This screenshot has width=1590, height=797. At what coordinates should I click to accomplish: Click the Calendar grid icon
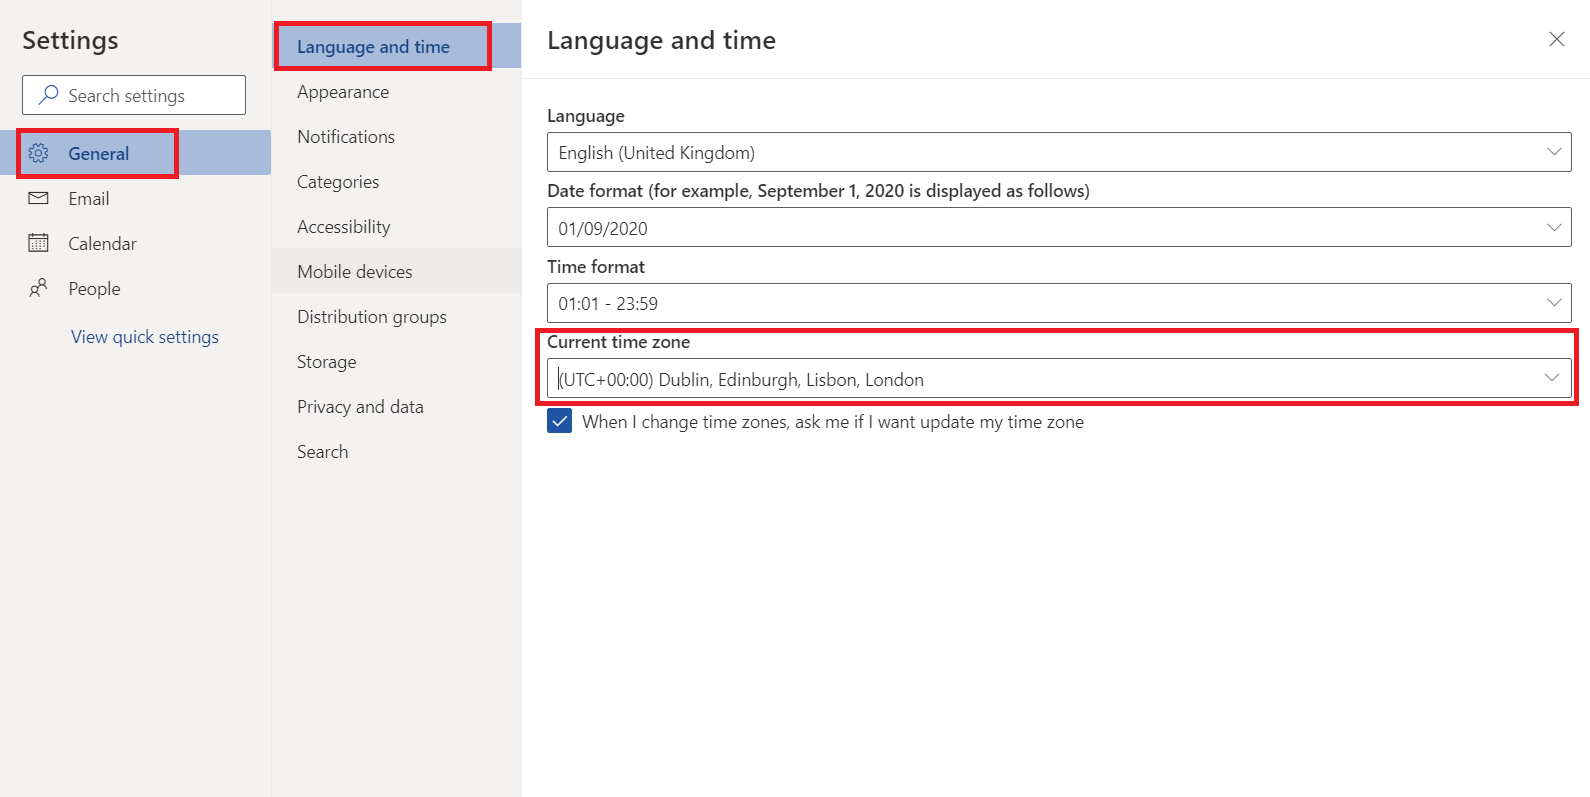click(39, 243)
